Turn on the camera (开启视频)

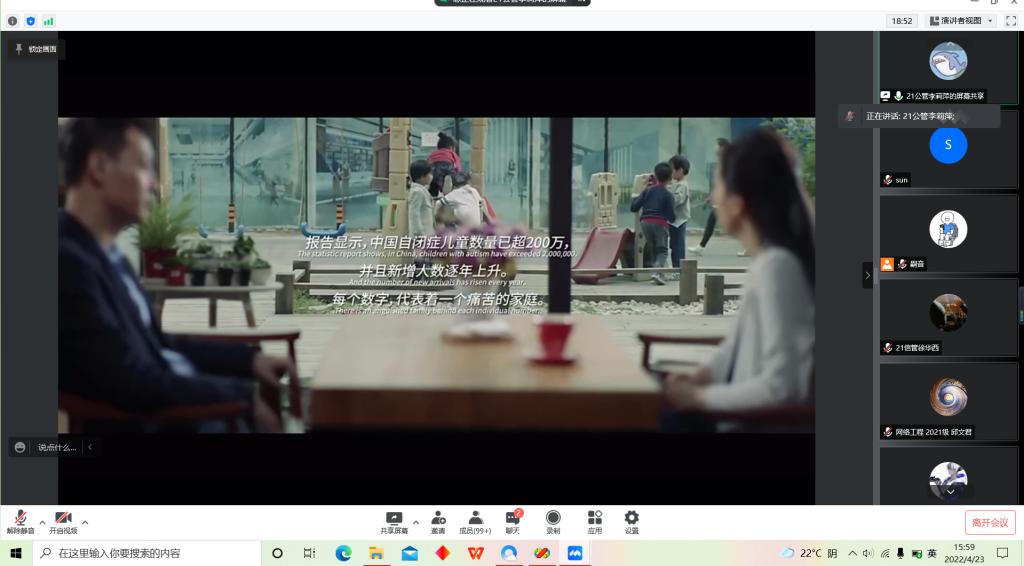(63, 522)
